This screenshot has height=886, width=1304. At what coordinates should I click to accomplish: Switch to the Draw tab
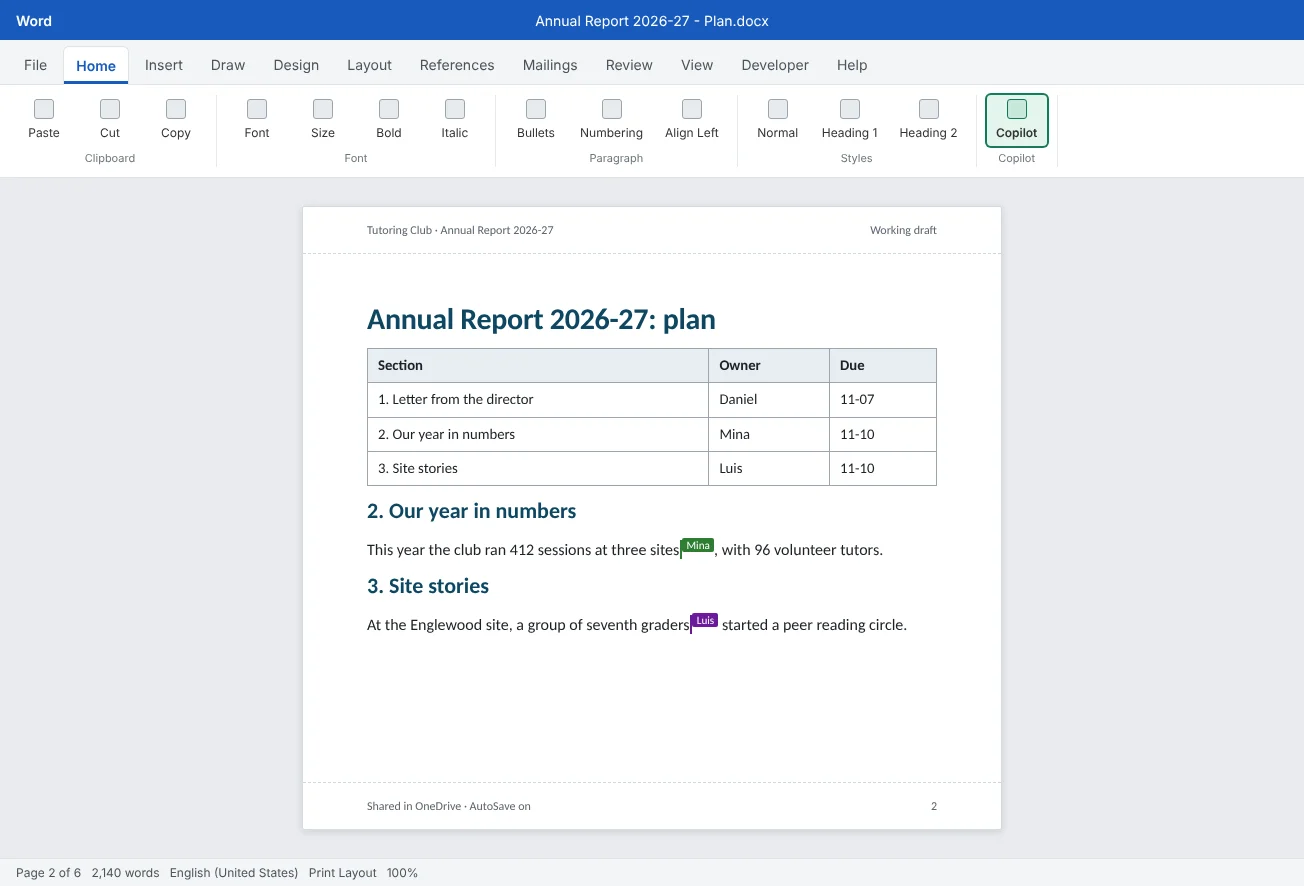228,65
